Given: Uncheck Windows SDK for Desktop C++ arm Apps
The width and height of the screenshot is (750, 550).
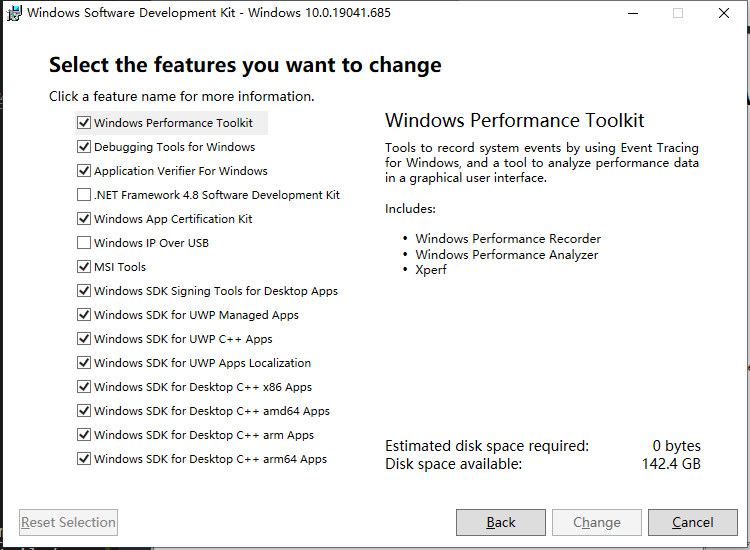Looking at the screenshot, I should 84,435.
